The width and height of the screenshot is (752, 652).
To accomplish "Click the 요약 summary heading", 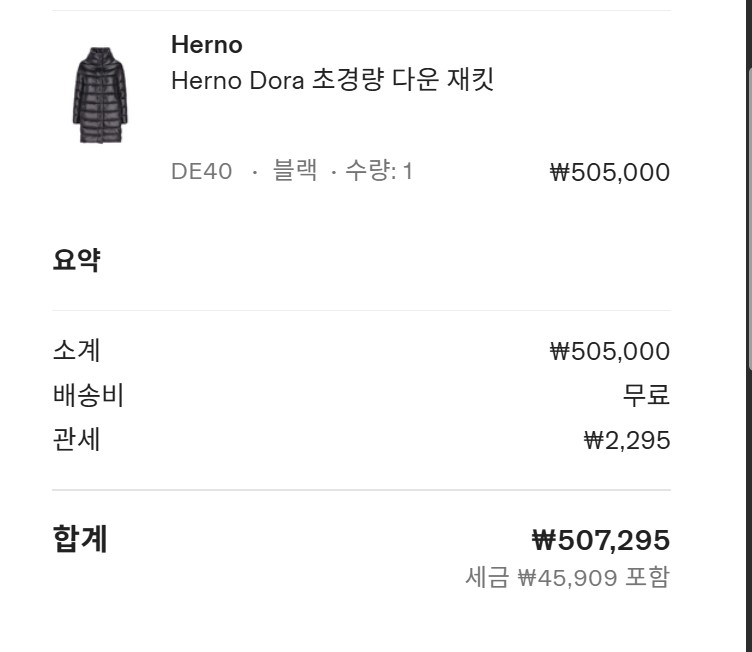I will coord(76,261).
